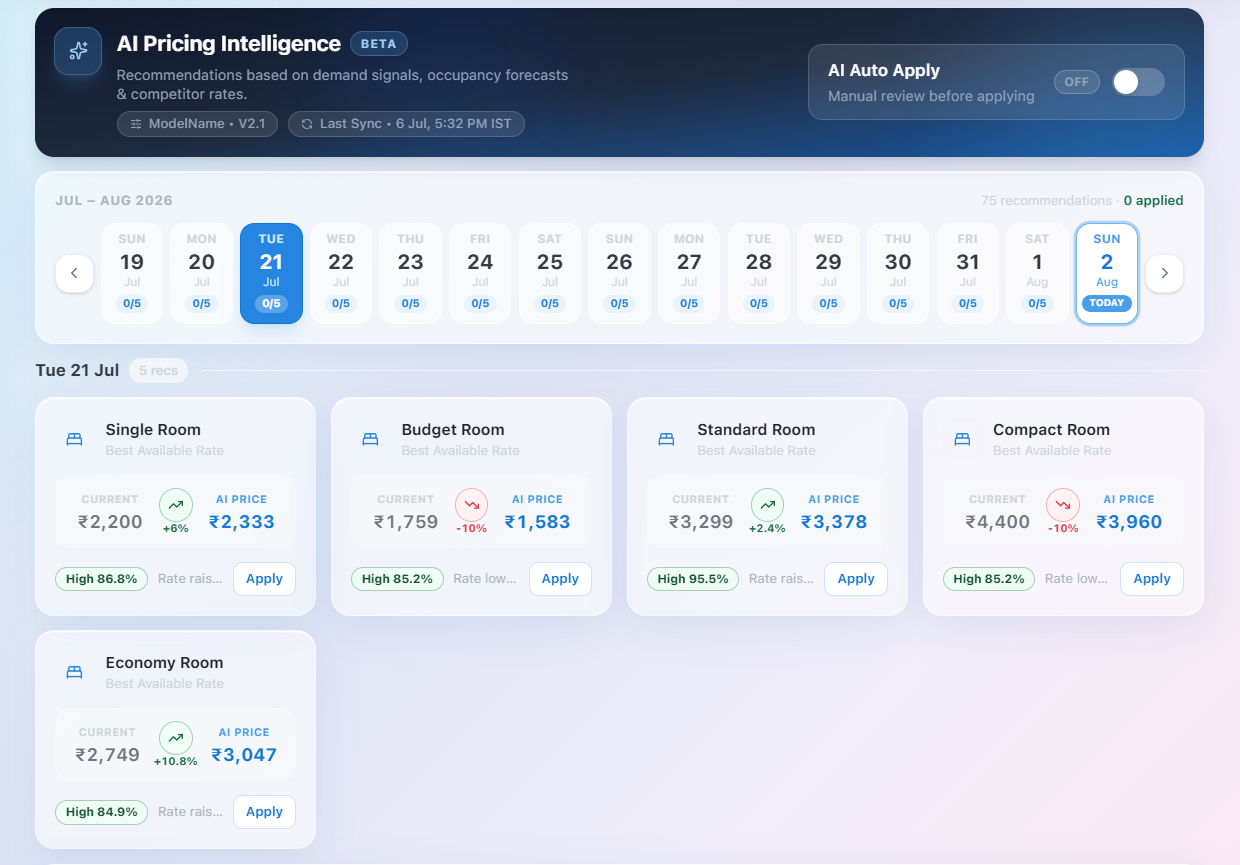Image resolution: width=1240 pixels, height=865 pixels.
Task: Apply the Budget Room AI price
Action: (560, 579)
